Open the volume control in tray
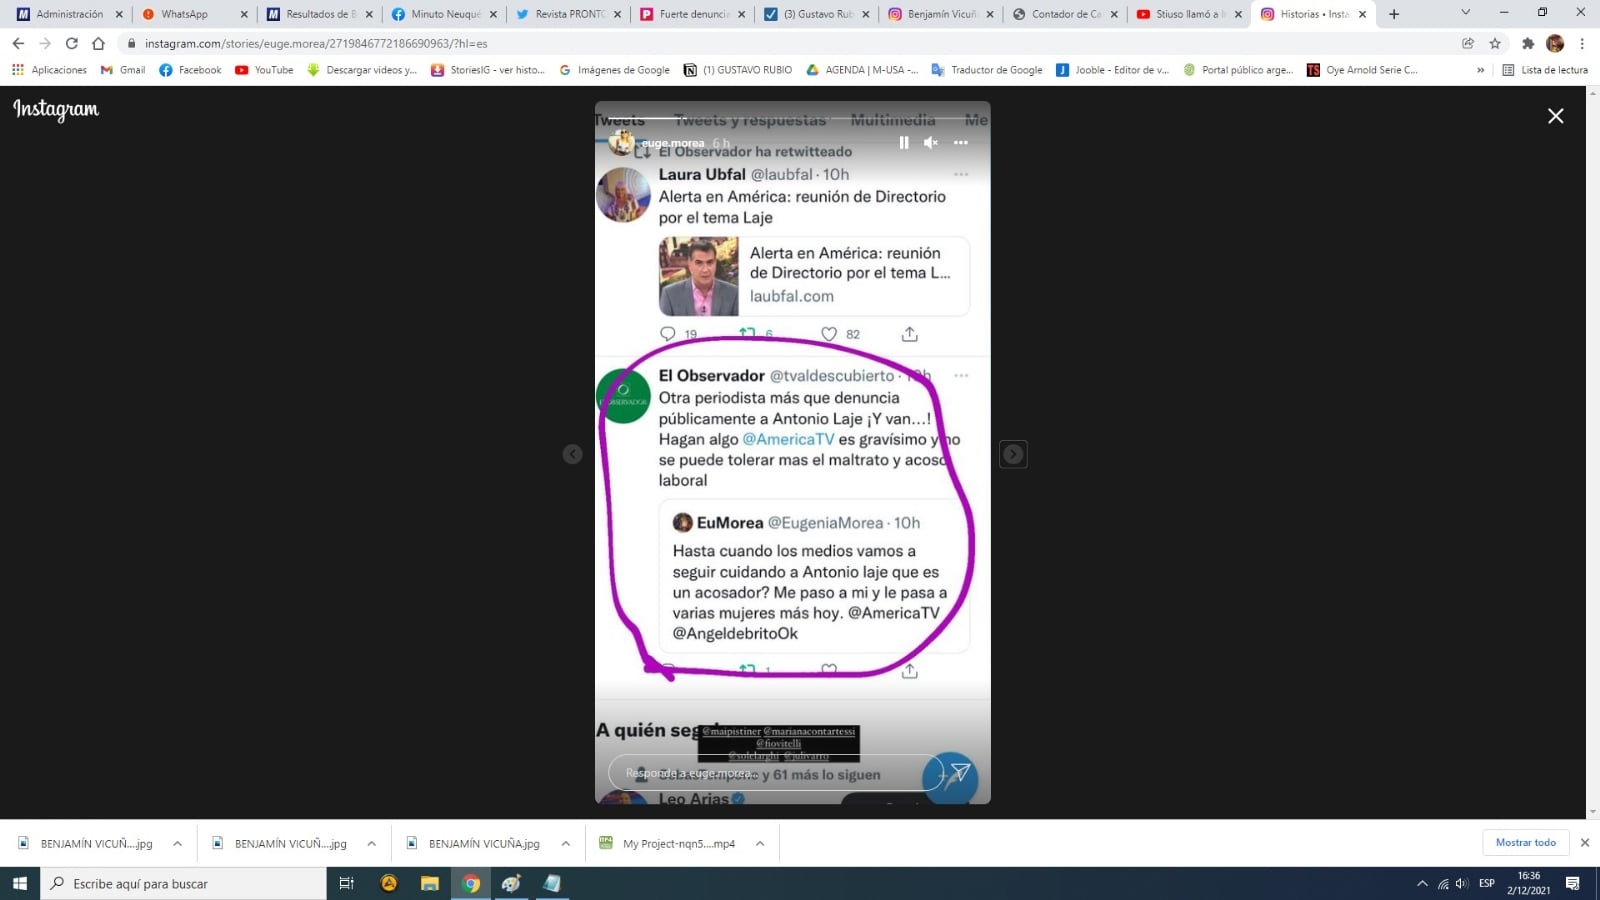Viewport: 1600px width, 900px height. click(1461, 884)
